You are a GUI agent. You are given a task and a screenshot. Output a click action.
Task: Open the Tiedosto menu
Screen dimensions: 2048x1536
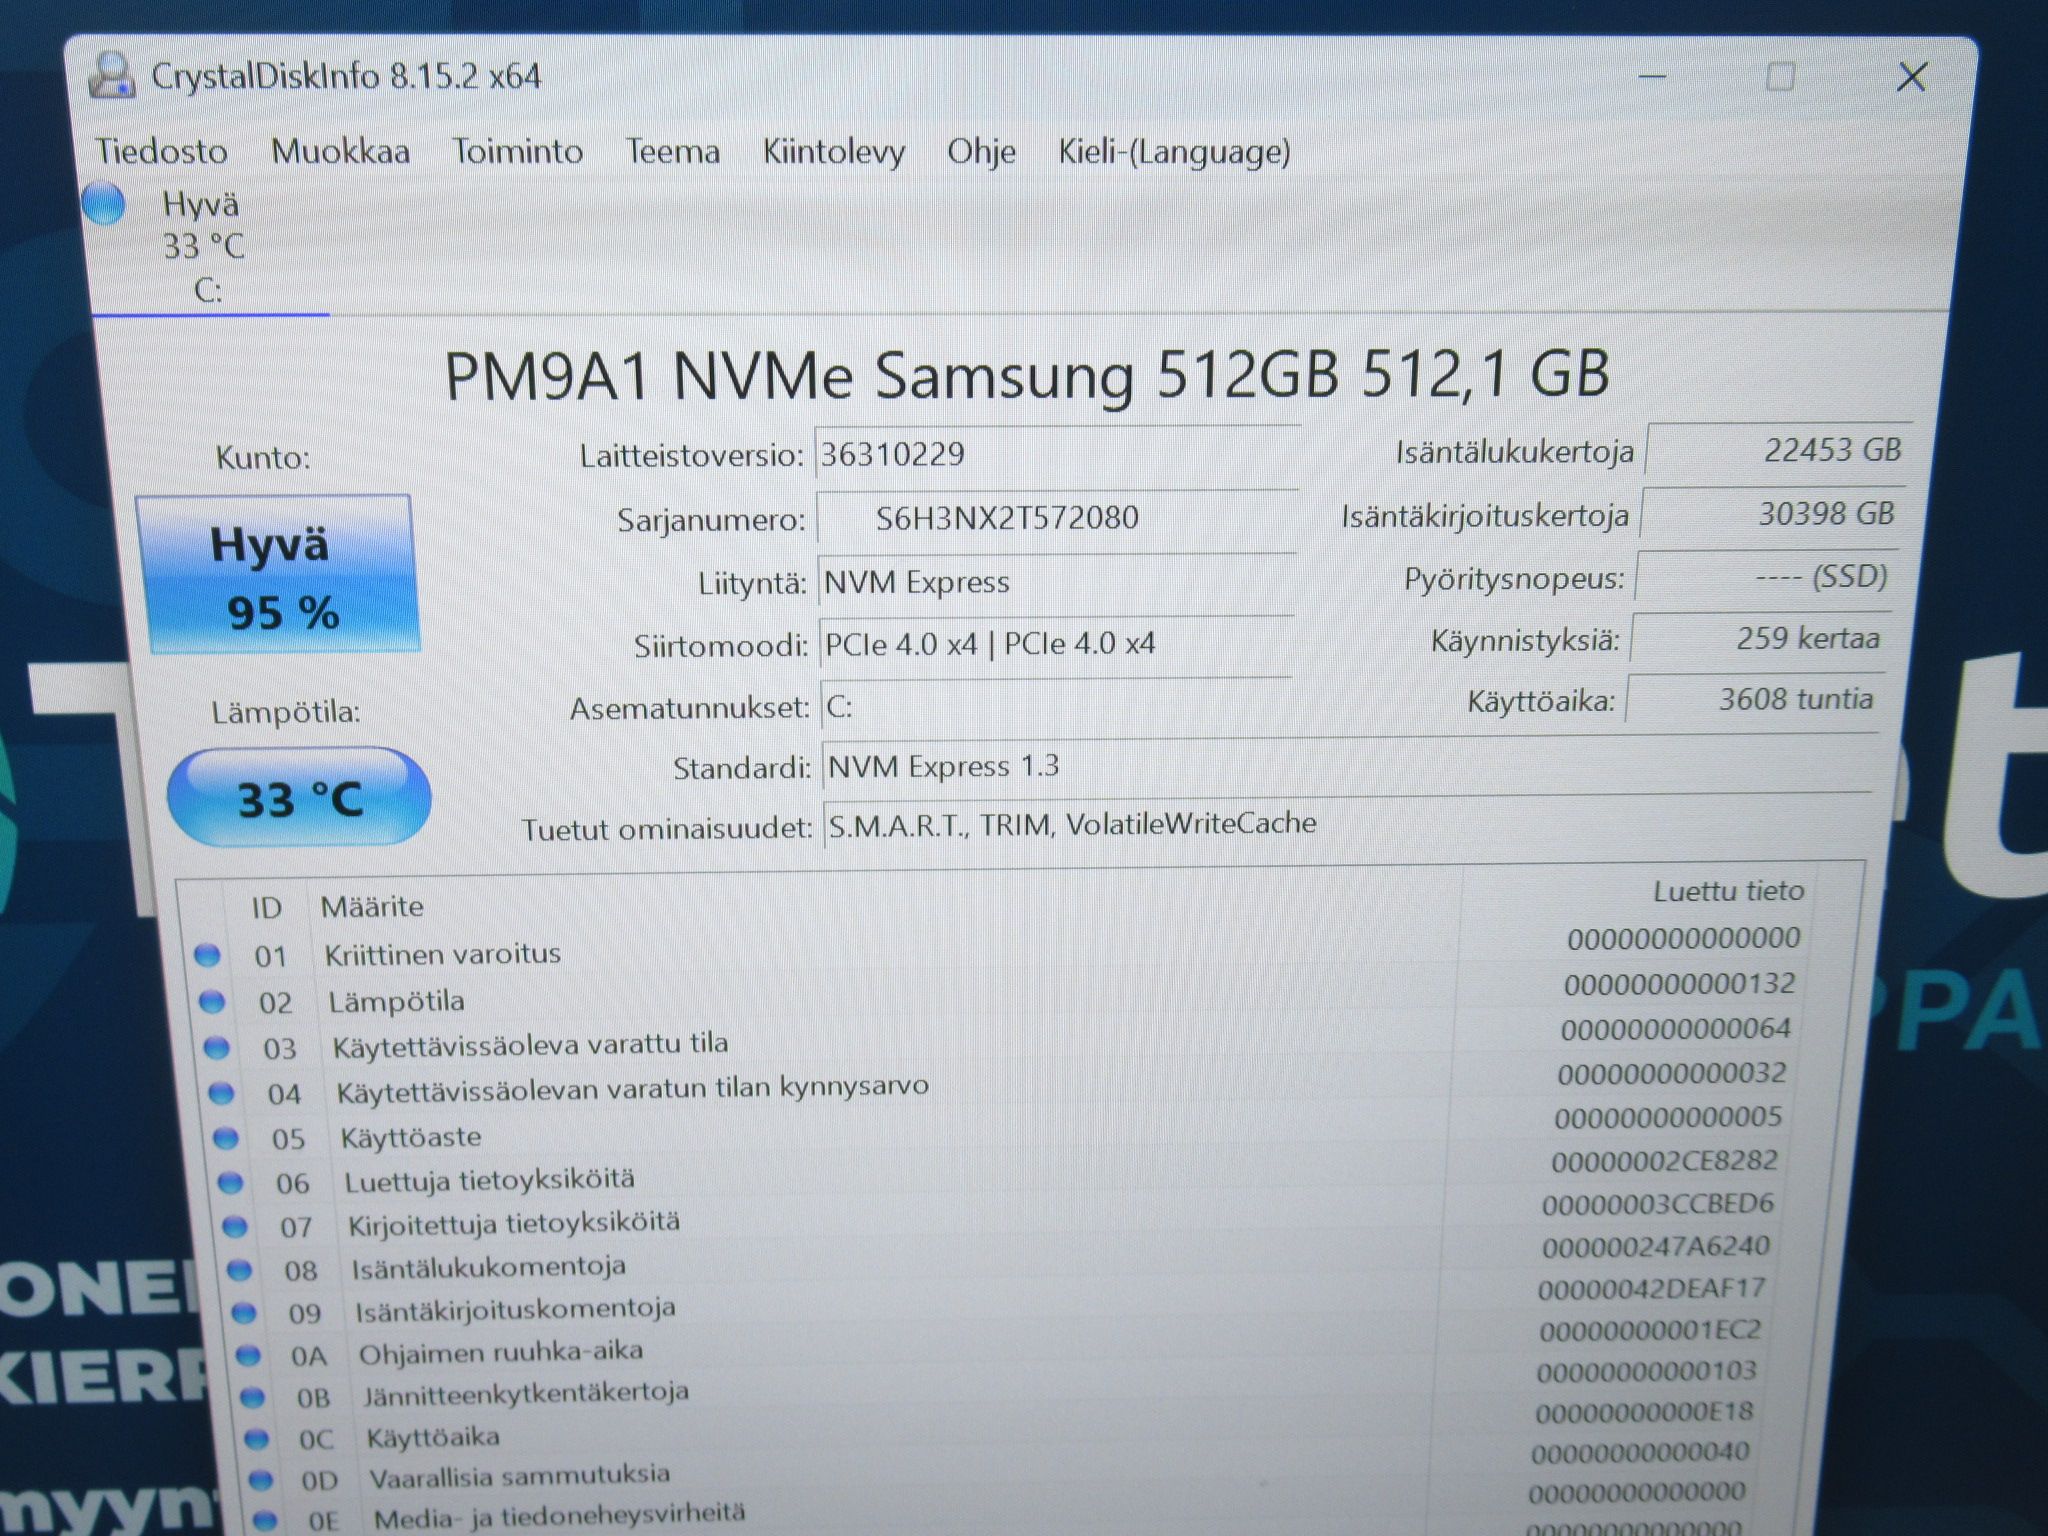click(161, 152)
